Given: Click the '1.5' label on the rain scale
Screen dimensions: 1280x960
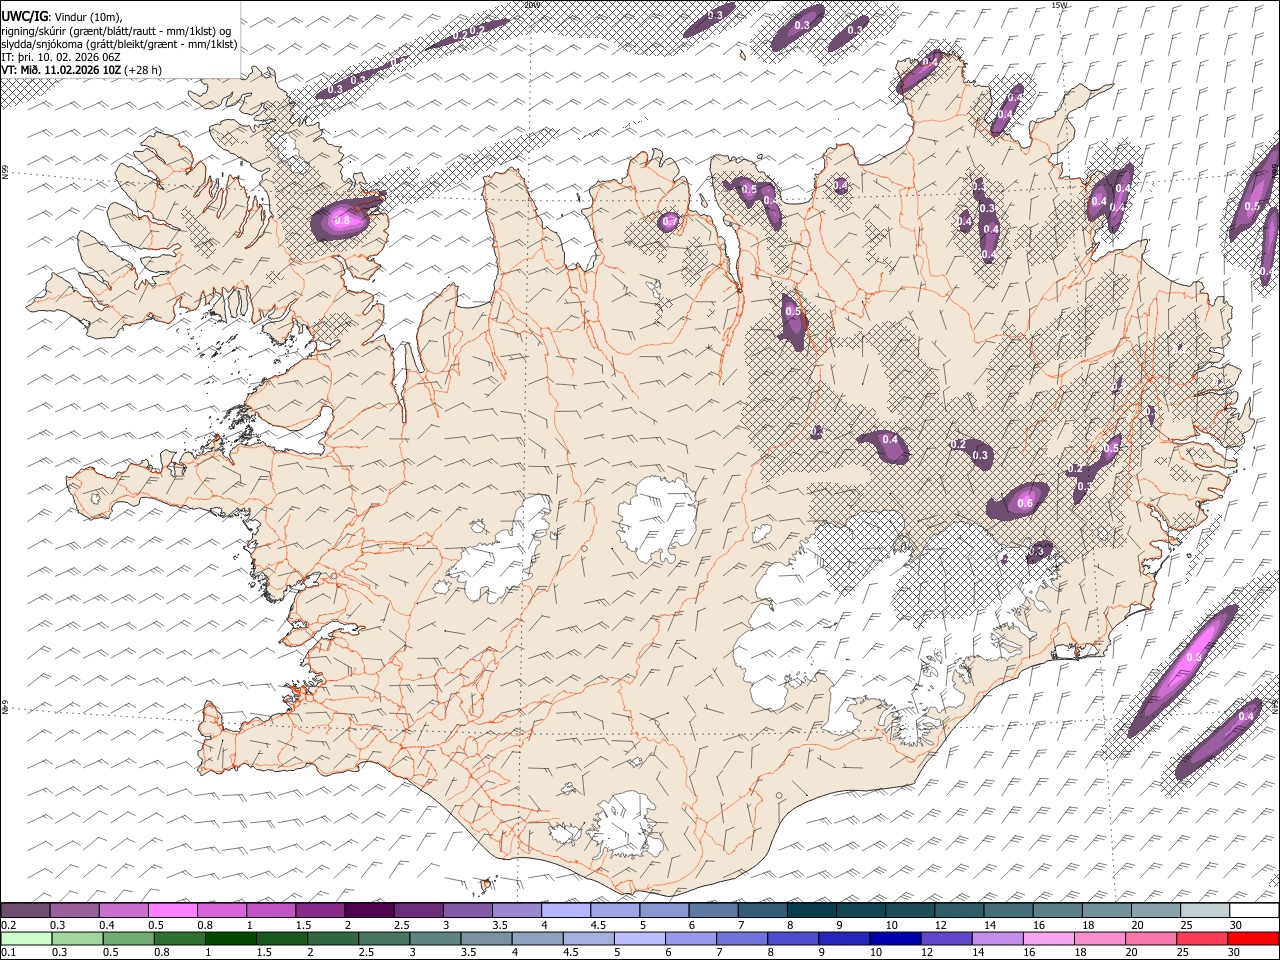Looking at the screenshot, I should [x=265, y=952].
